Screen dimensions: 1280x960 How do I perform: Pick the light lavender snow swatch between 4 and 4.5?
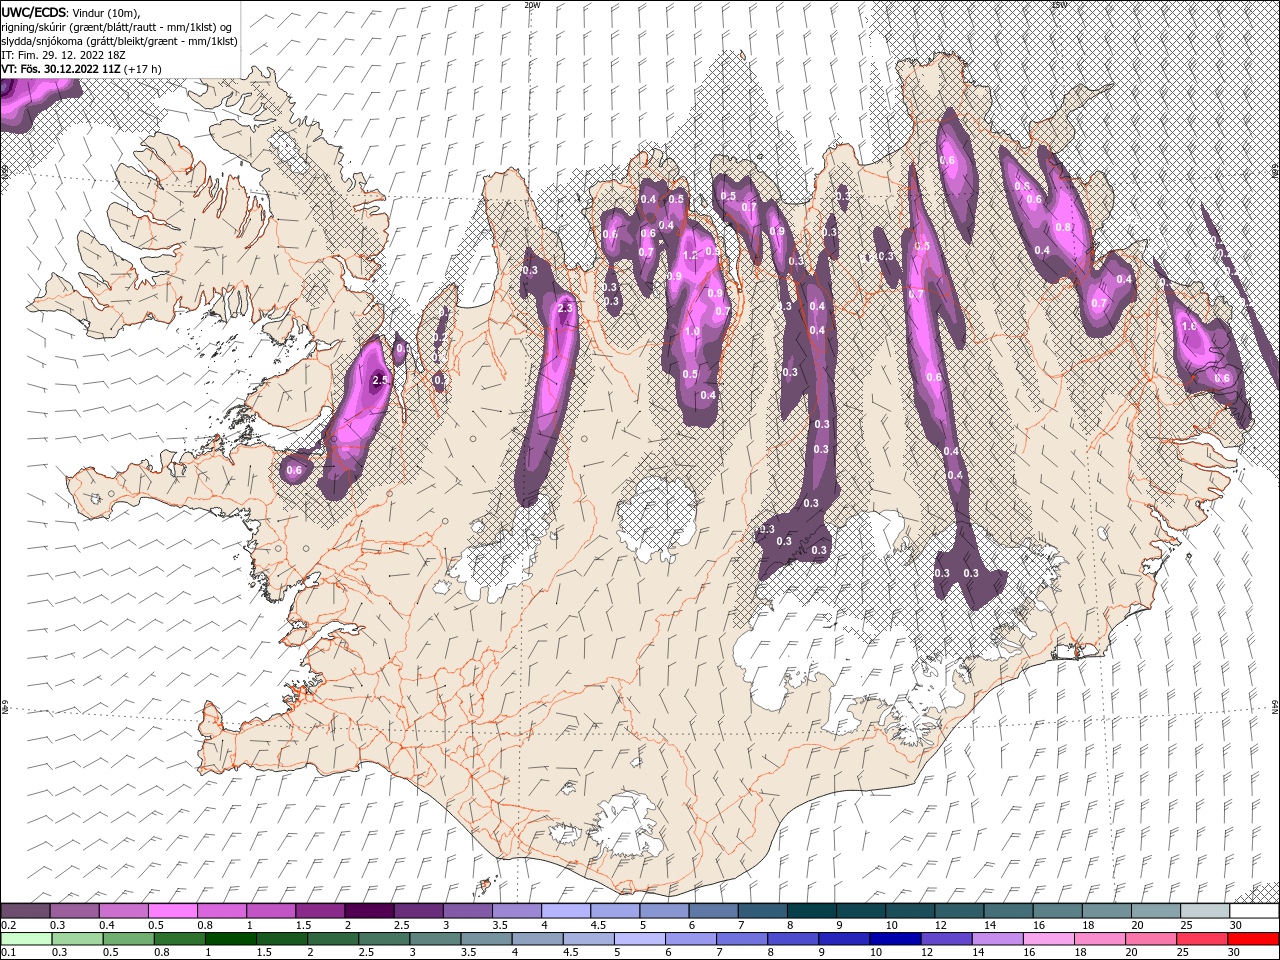tap(566, 911)
